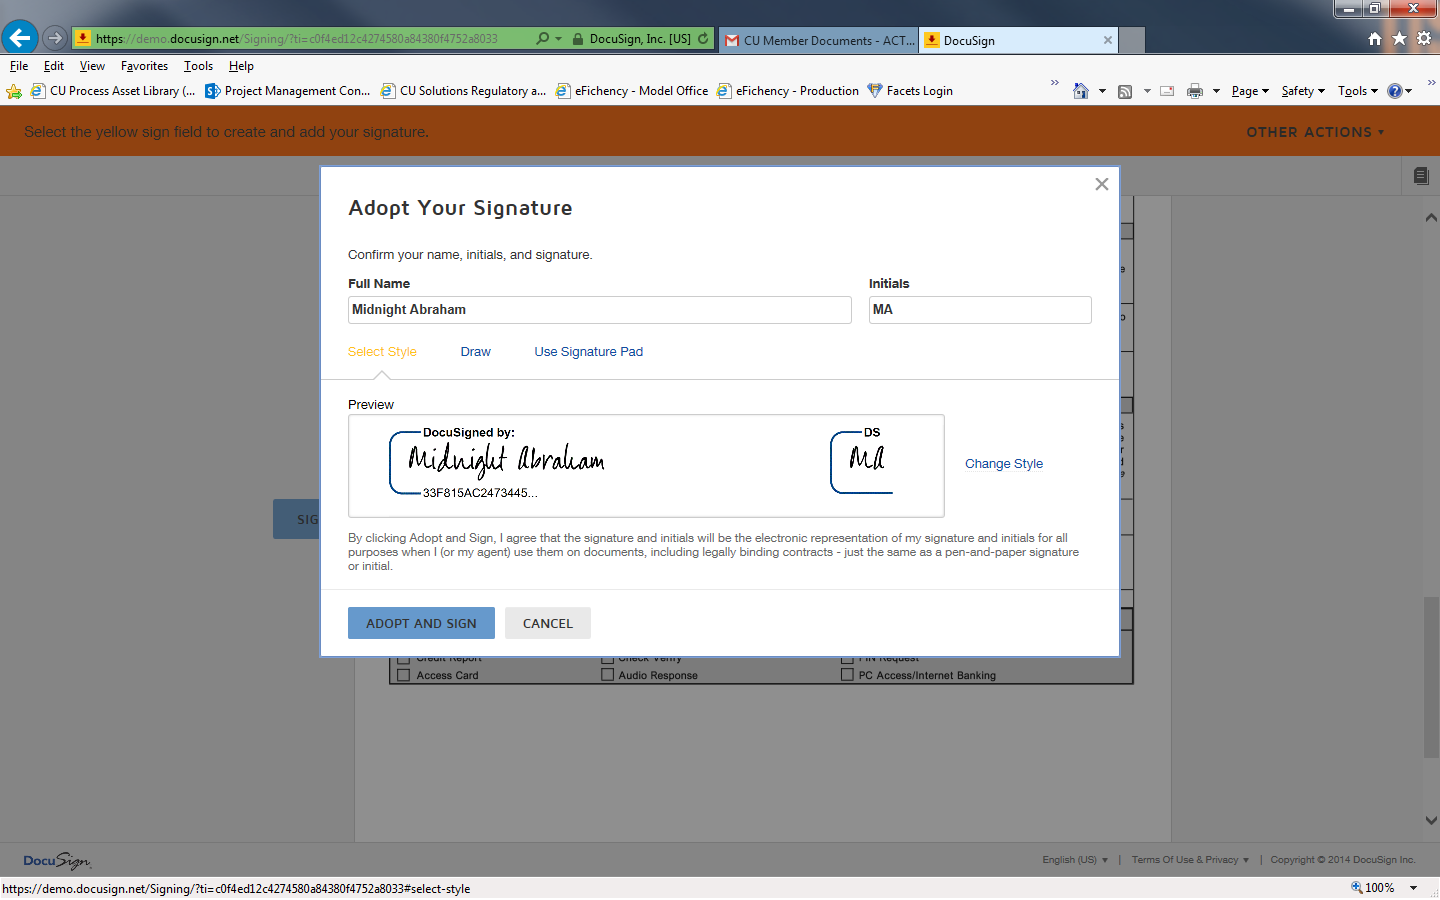The height and width of the screenshot is (900, 1440).
Task: Click the Full Name input field
Action: pyautogui.click(x=600, y=310)
